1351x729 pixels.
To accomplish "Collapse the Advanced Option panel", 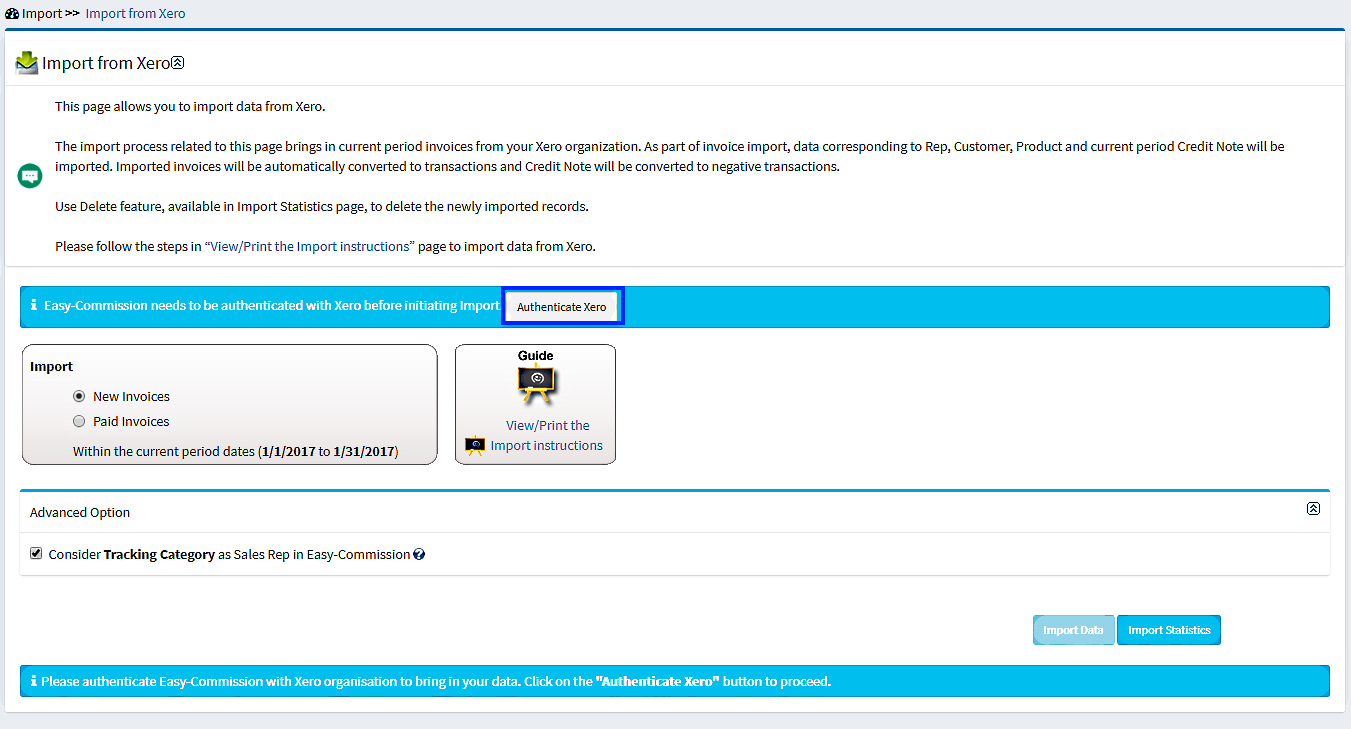I will 1313,508.
